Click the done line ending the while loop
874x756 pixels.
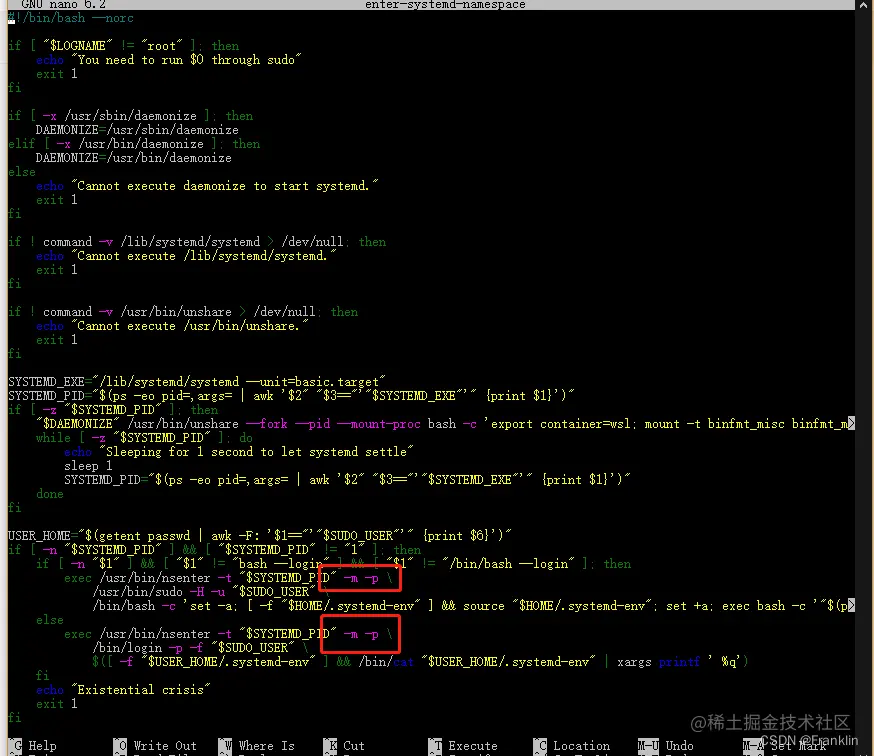(x=50, y=494)
